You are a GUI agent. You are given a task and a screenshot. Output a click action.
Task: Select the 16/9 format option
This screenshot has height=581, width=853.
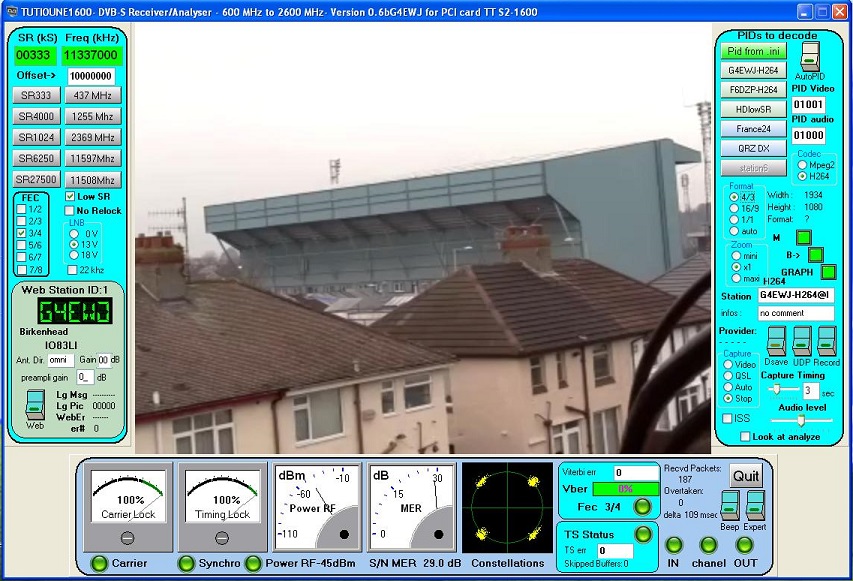tap(734, 208)
